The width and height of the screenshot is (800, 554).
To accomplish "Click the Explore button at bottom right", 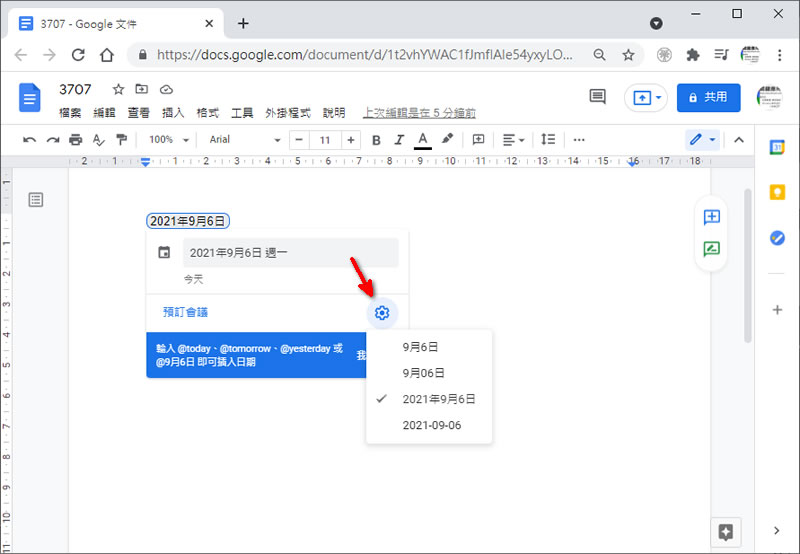I will (x=726, y=532).
